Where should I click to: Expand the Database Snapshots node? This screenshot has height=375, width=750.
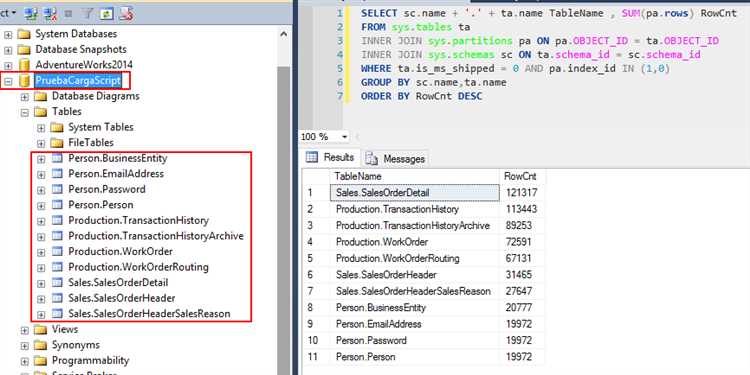[x=8, y=50]
